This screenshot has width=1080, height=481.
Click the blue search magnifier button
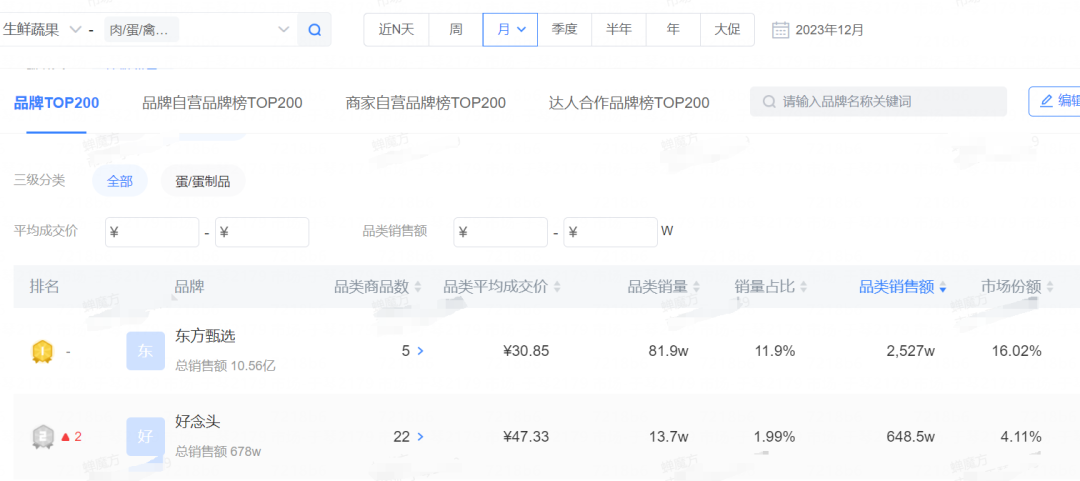tap(314, 30)
